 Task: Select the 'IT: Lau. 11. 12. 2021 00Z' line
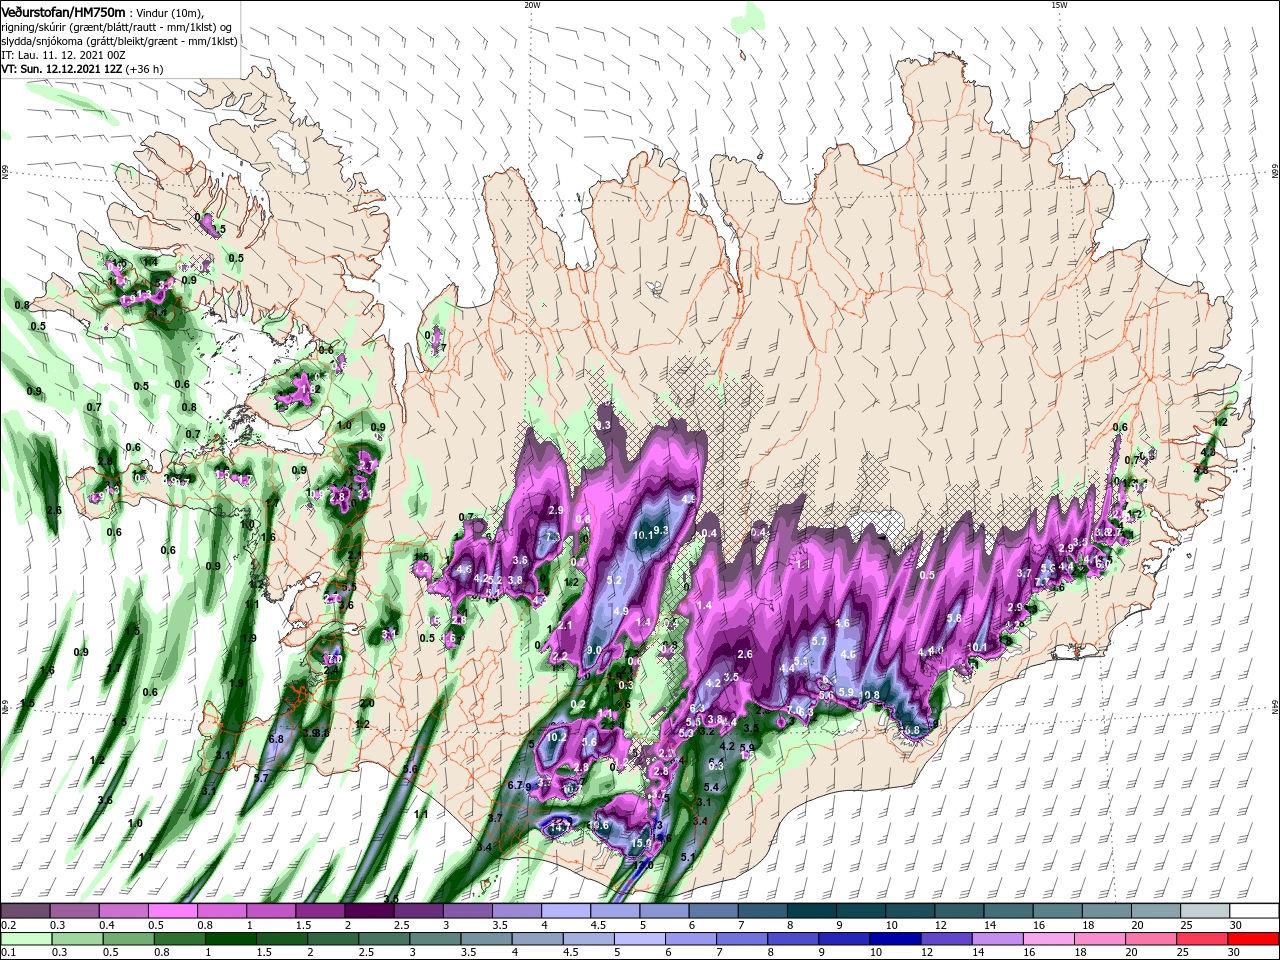[64, 55]
